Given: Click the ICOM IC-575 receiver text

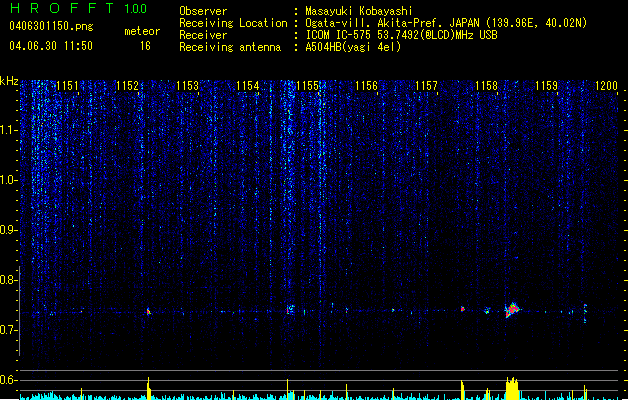Looking at the screenshot, I should coord(401,35).
